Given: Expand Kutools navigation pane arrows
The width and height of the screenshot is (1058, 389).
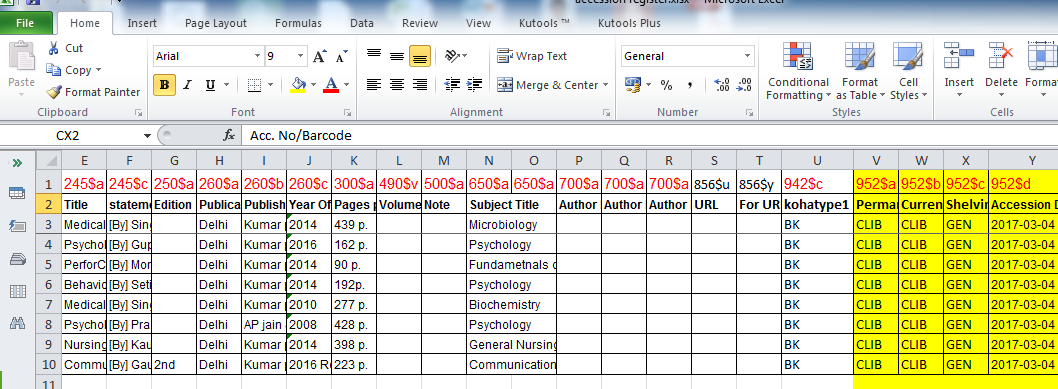Looking at the screenshot, I should click(x=18, y=162).
